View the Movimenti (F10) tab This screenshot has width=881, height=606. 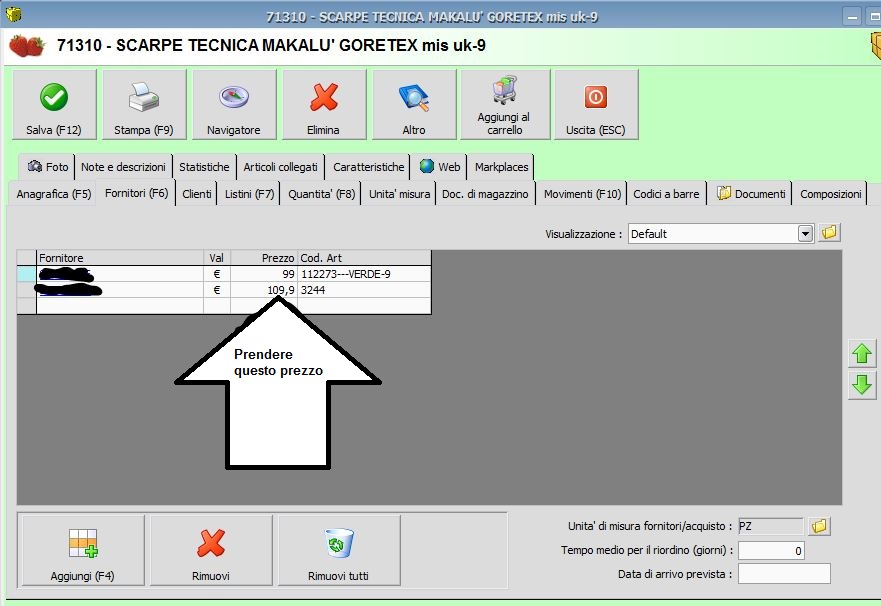pyautogui.click(x=582, y=194)
